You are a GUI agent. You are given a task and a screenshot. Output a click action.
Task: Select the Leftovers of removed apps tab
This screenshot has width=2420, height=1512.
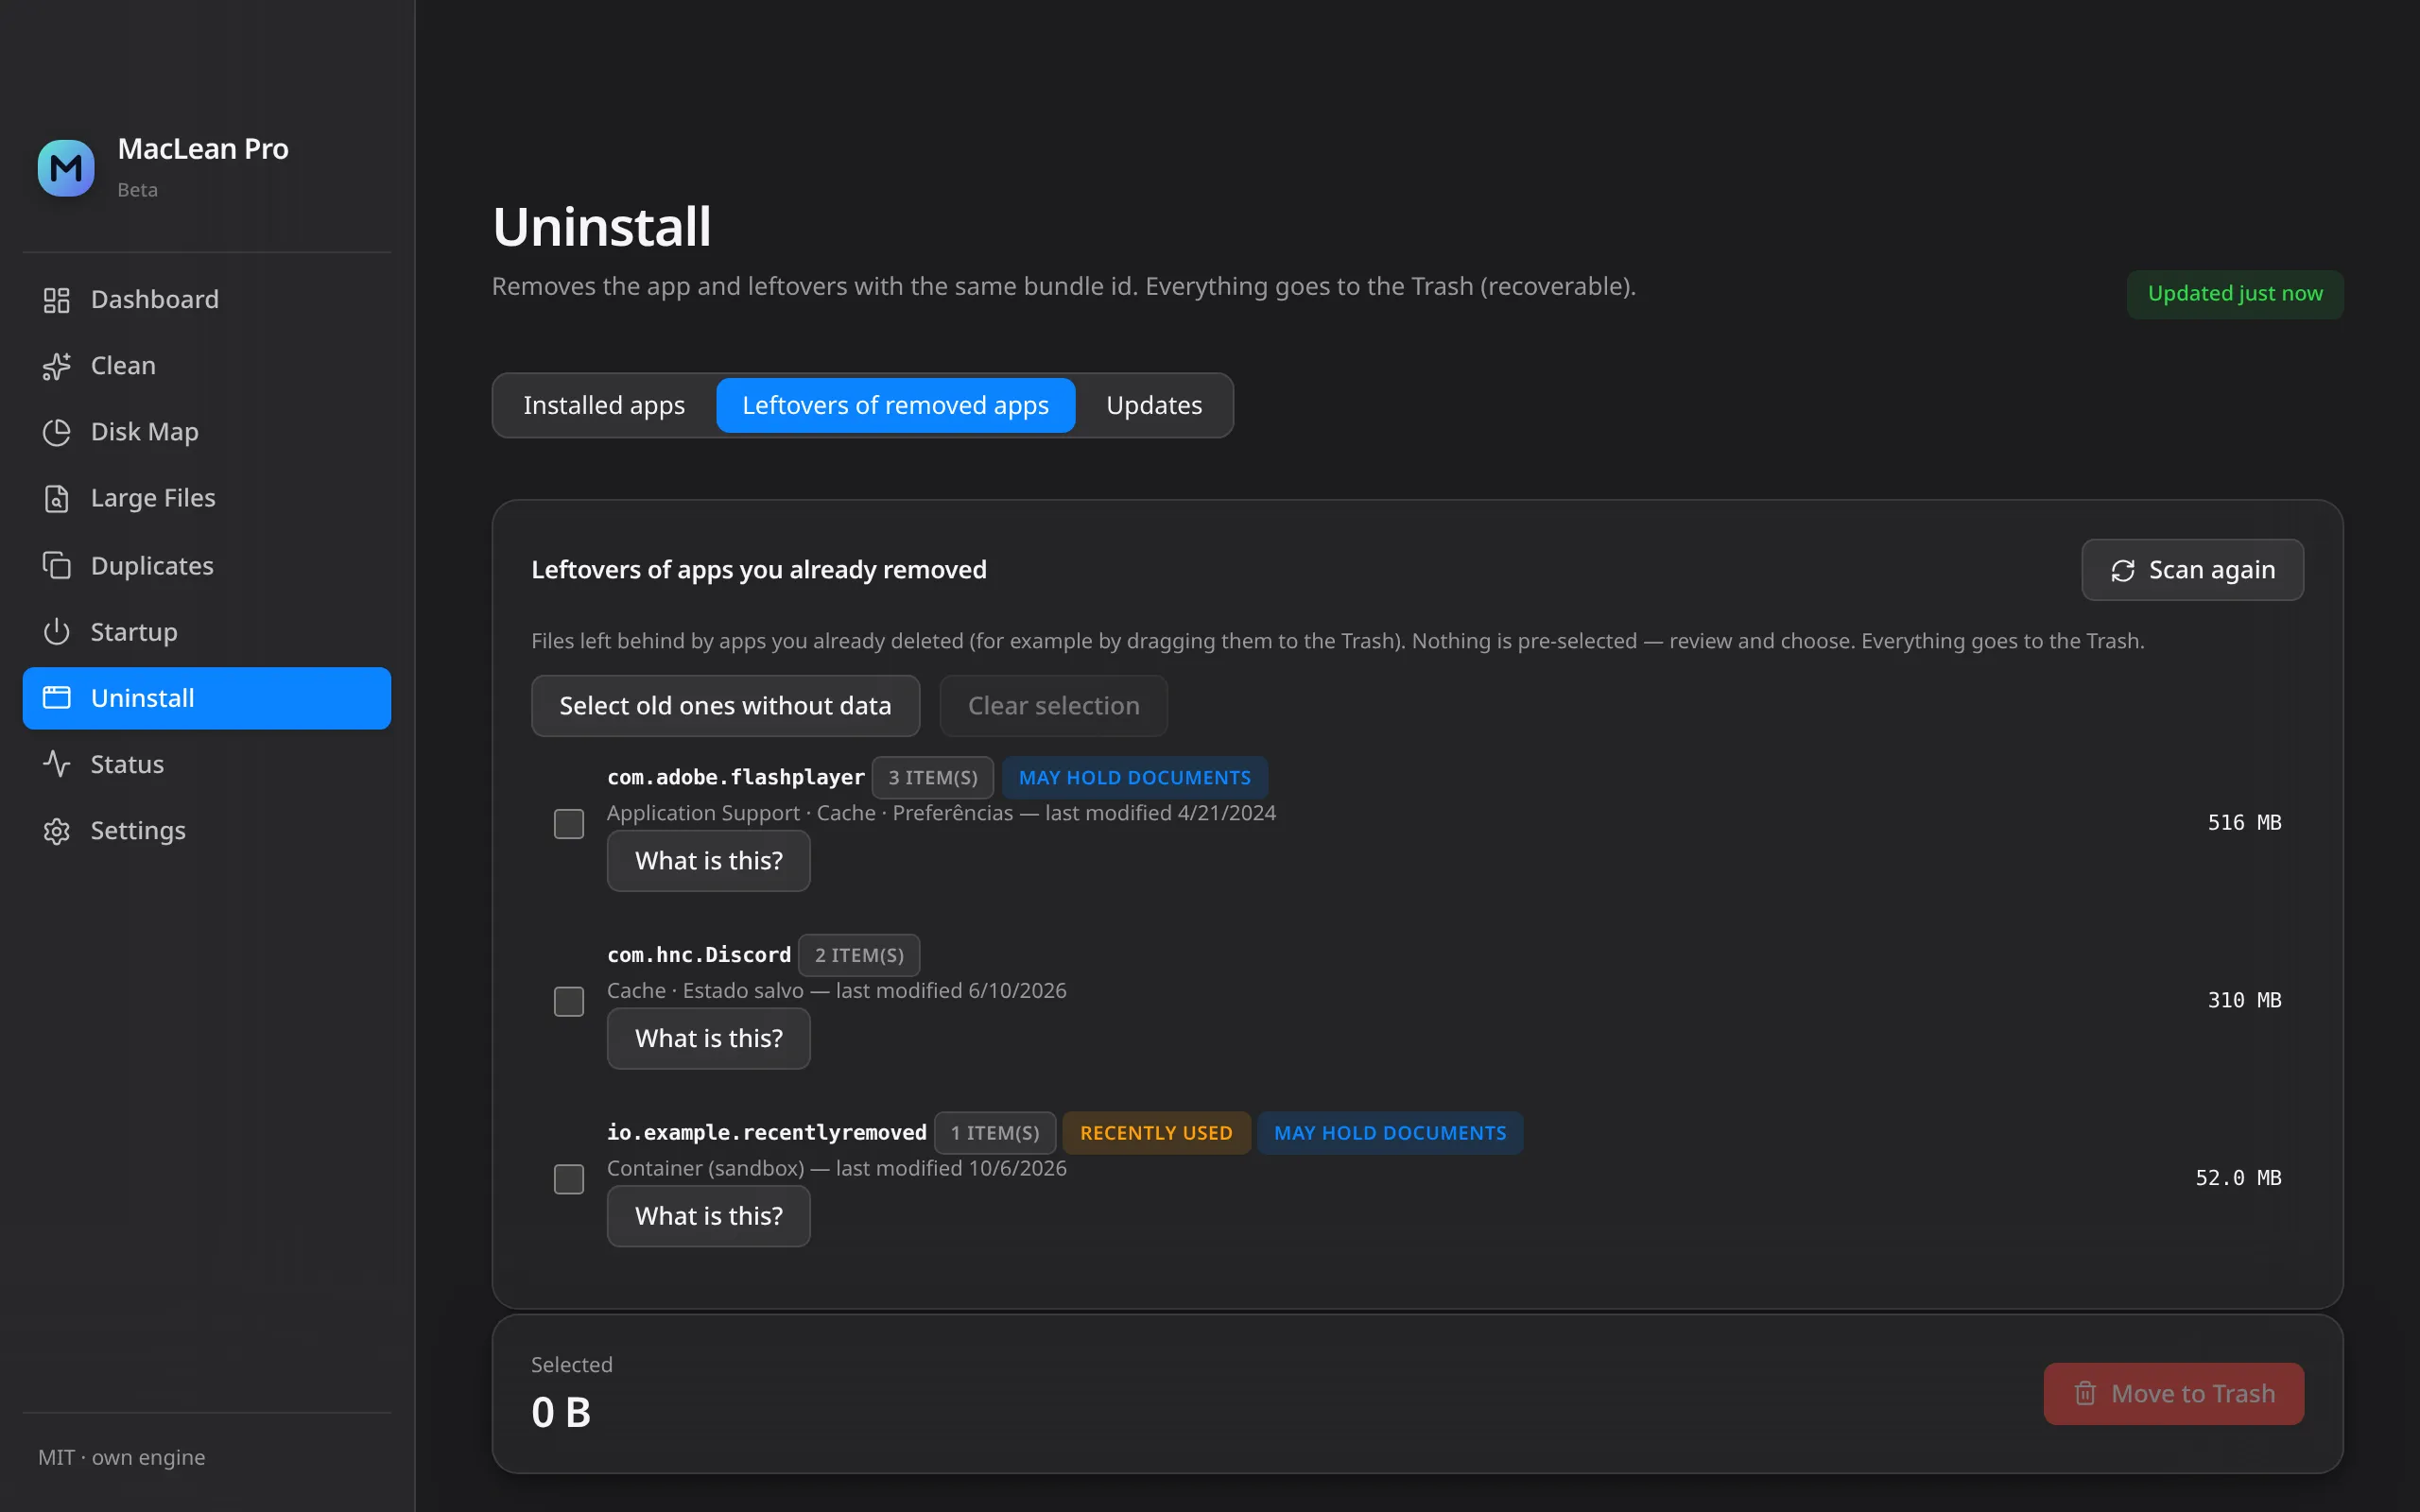pos(895,405)
